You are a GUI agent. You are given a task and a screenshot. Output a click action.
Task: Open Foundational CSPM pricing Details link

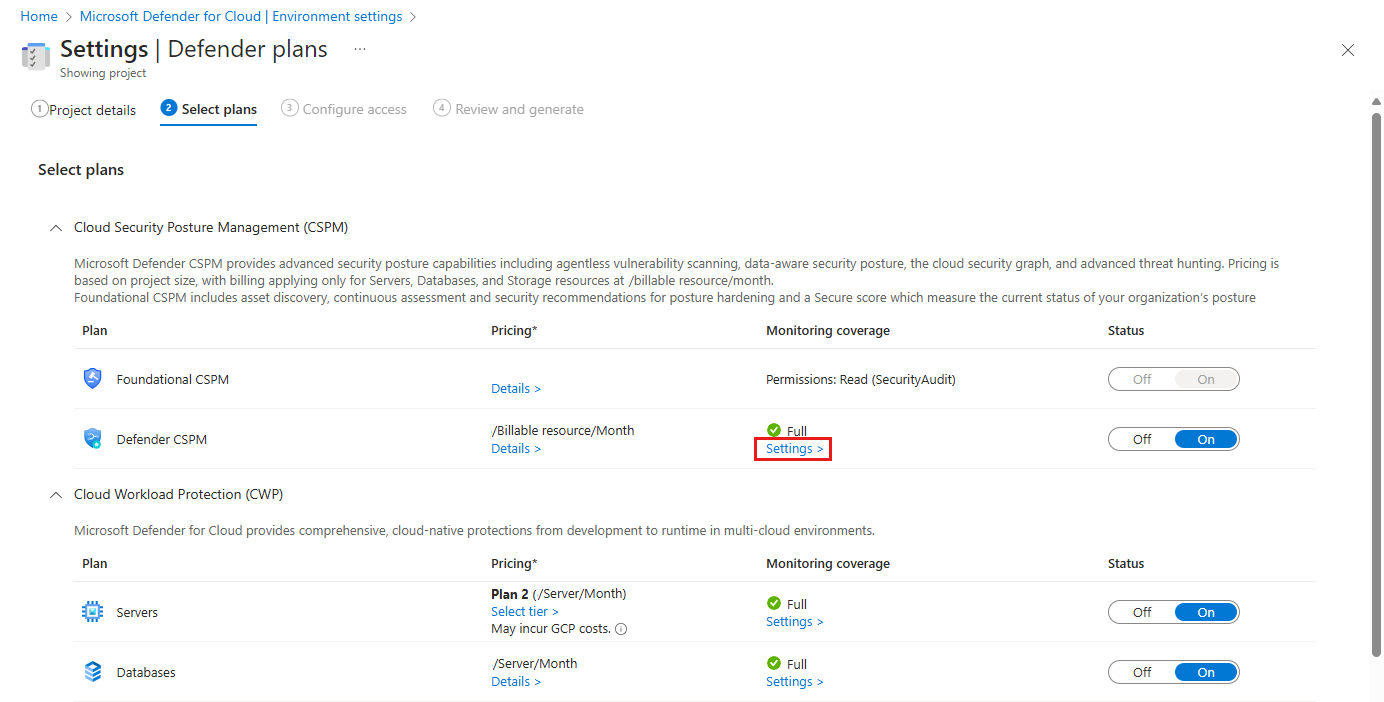pyautogui.click(x=516, y=388)
